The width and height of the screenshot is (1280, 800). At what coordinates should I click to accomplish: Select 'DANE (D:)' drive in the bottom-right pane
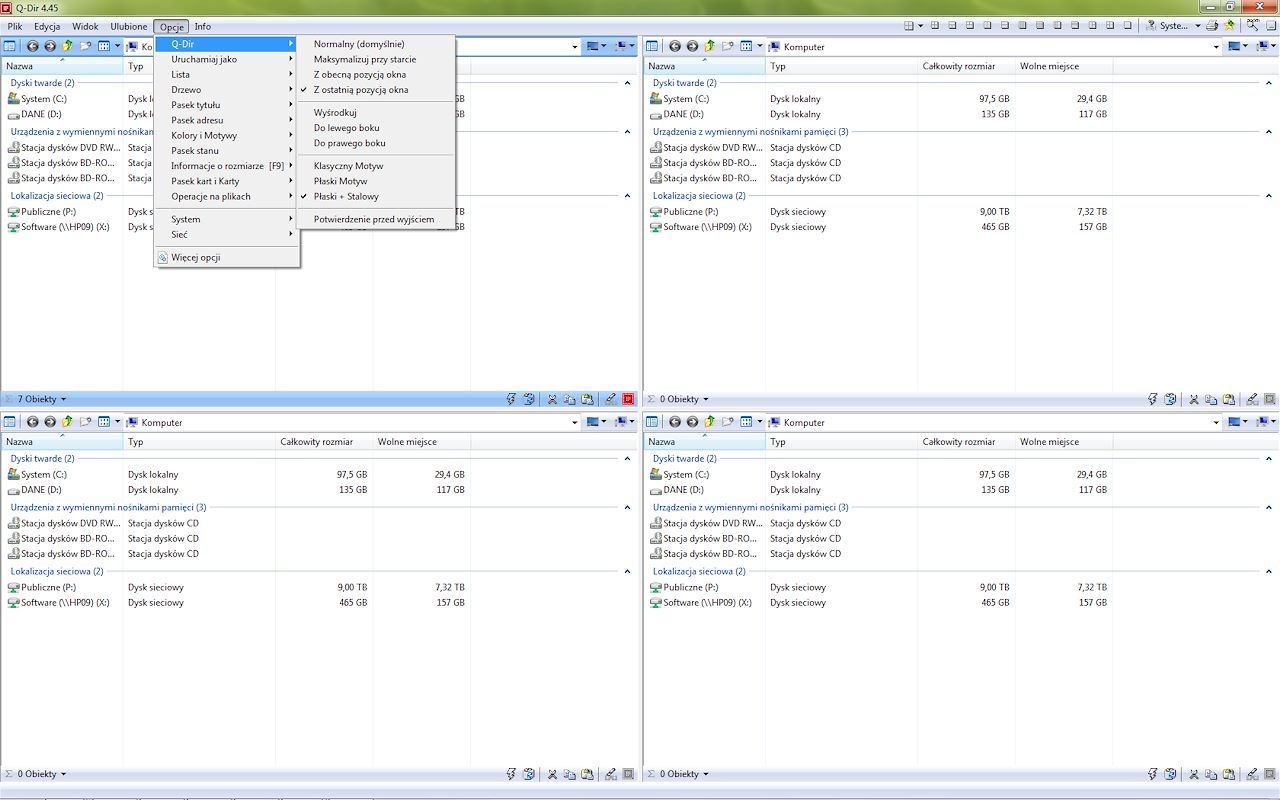click(x=686, y=490)
